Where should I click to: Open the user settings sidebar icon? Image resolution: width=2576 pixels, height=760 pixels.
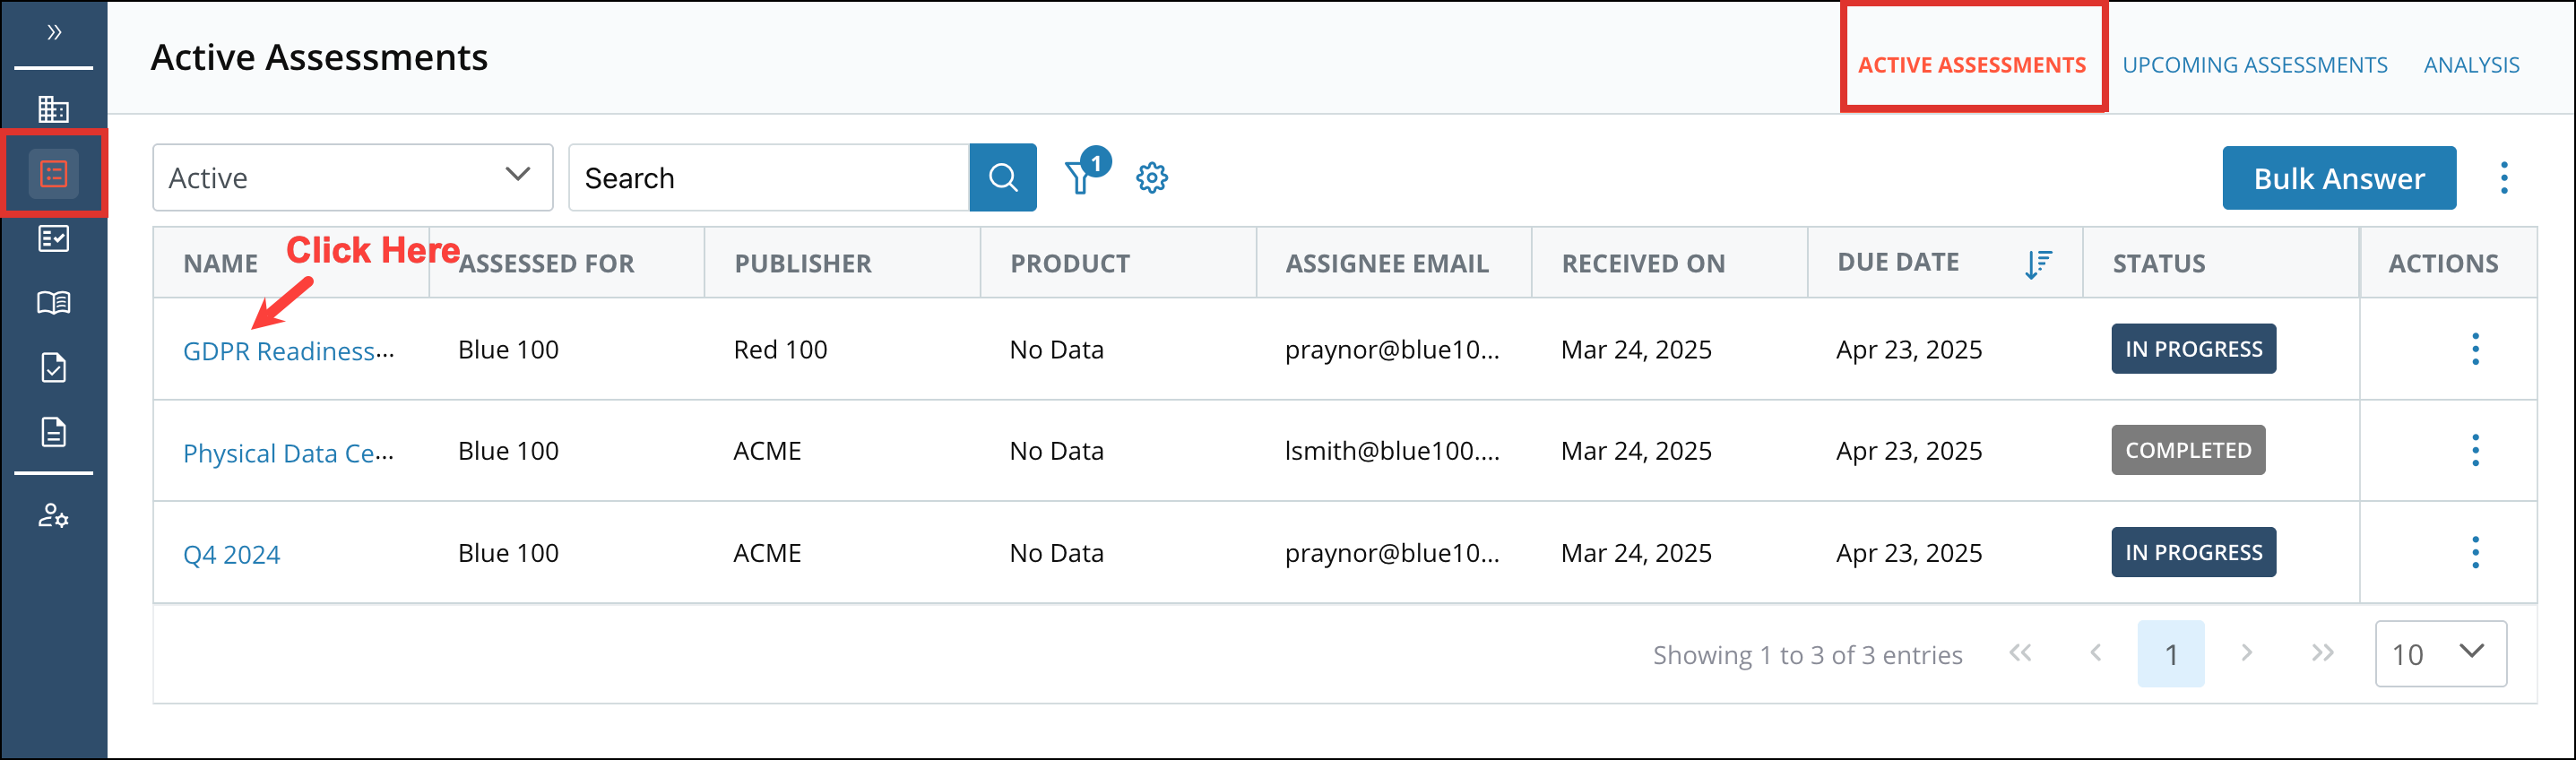53,516
